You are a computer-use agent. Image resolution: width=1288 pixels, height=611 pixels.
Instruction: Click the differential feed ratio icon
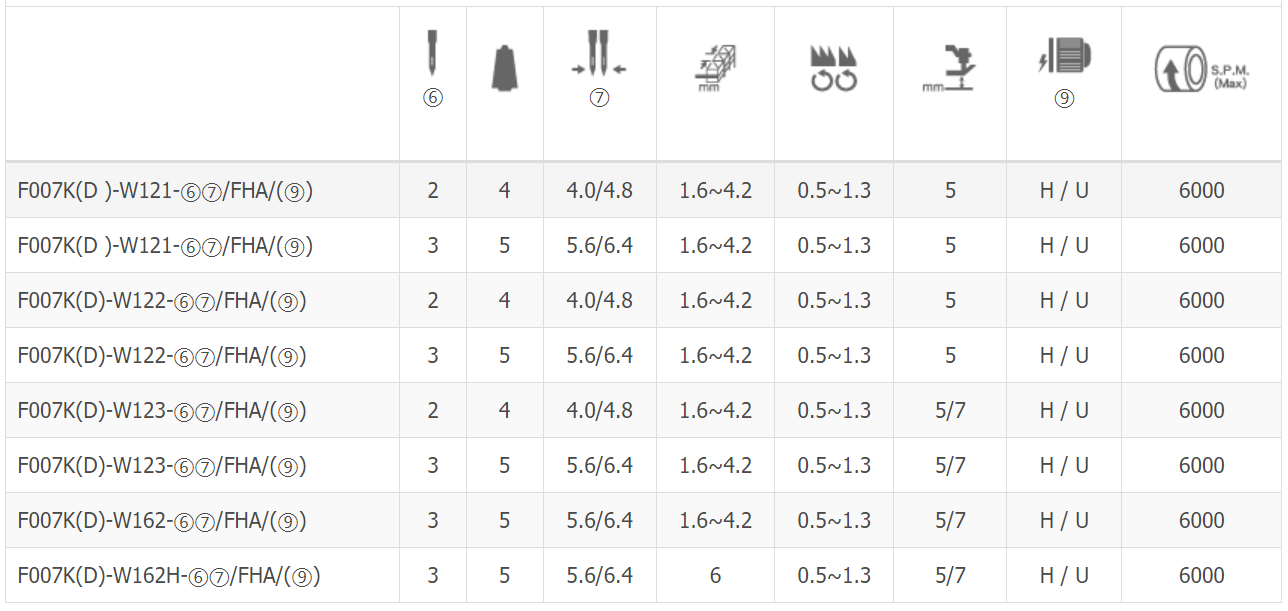tap(833, 69)
